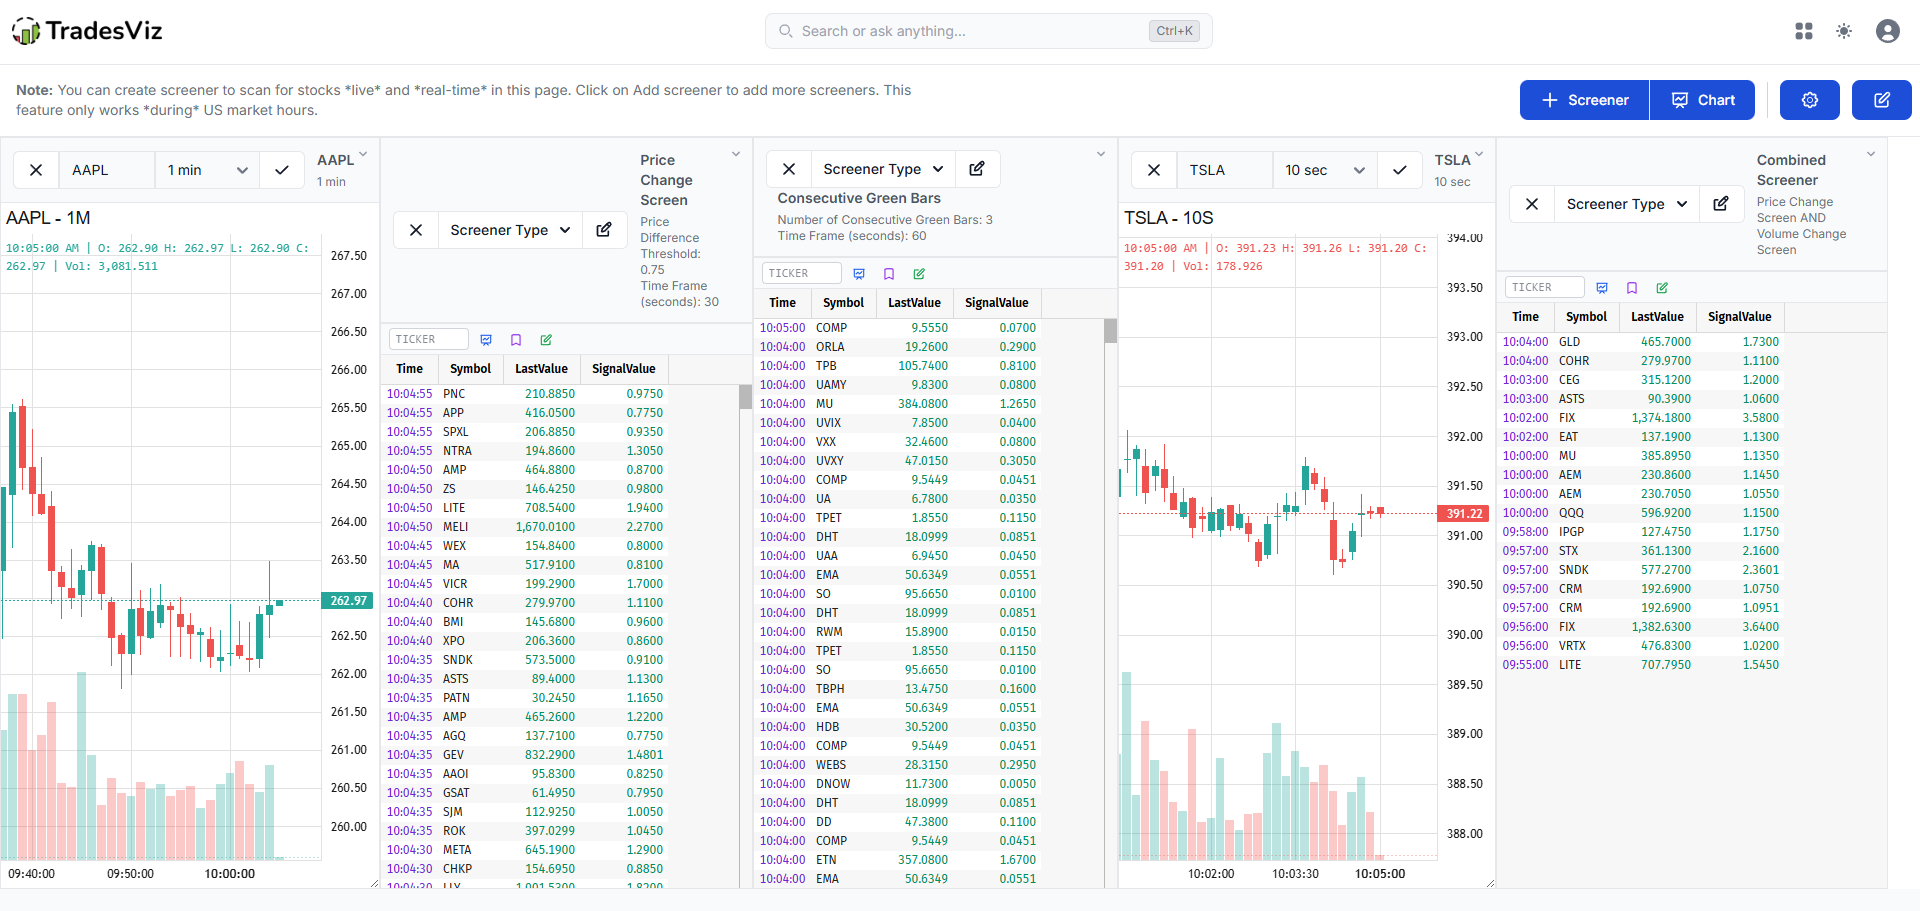The width and height of the screenshot is (1920, 911).
Task: Toggle the checkmark beside the TSLA 10 sec selector
Action: (x=1399, y=170)
